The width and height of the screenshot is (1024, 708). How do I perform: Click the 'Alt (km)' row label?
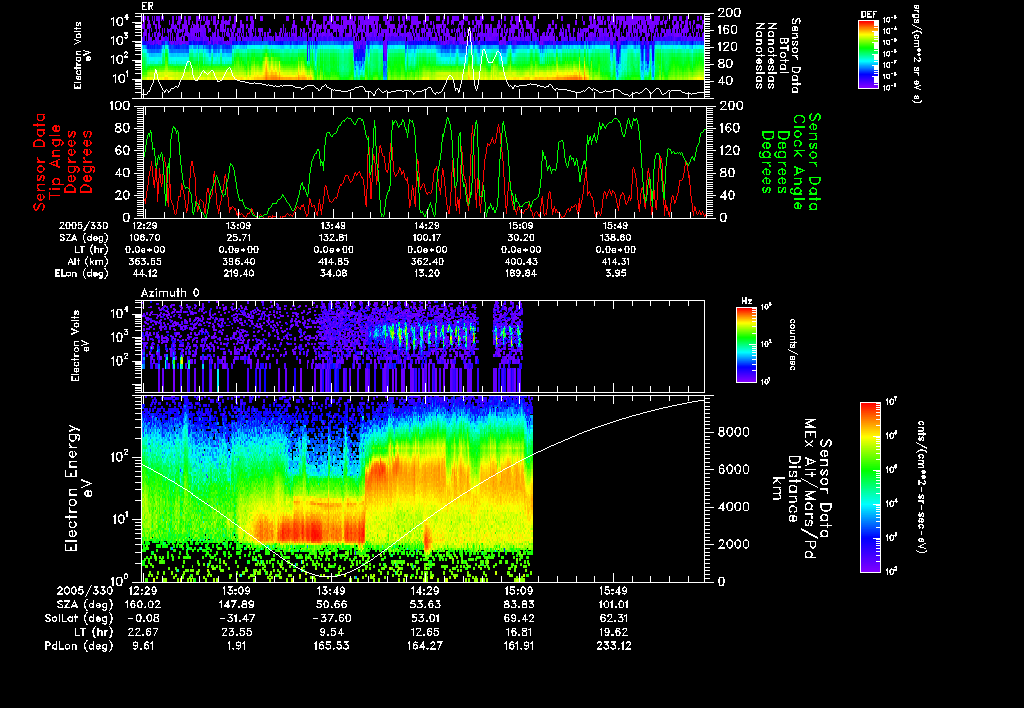tap(90, 261)
